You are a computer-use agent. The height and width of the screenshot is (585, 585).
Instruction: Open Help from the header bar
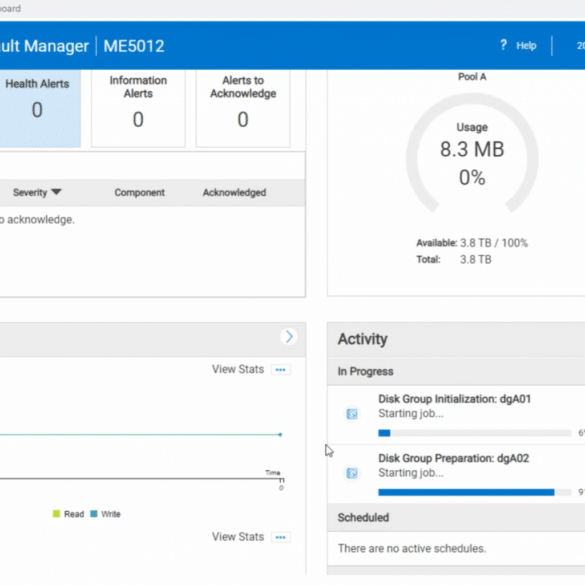point(526,46)
